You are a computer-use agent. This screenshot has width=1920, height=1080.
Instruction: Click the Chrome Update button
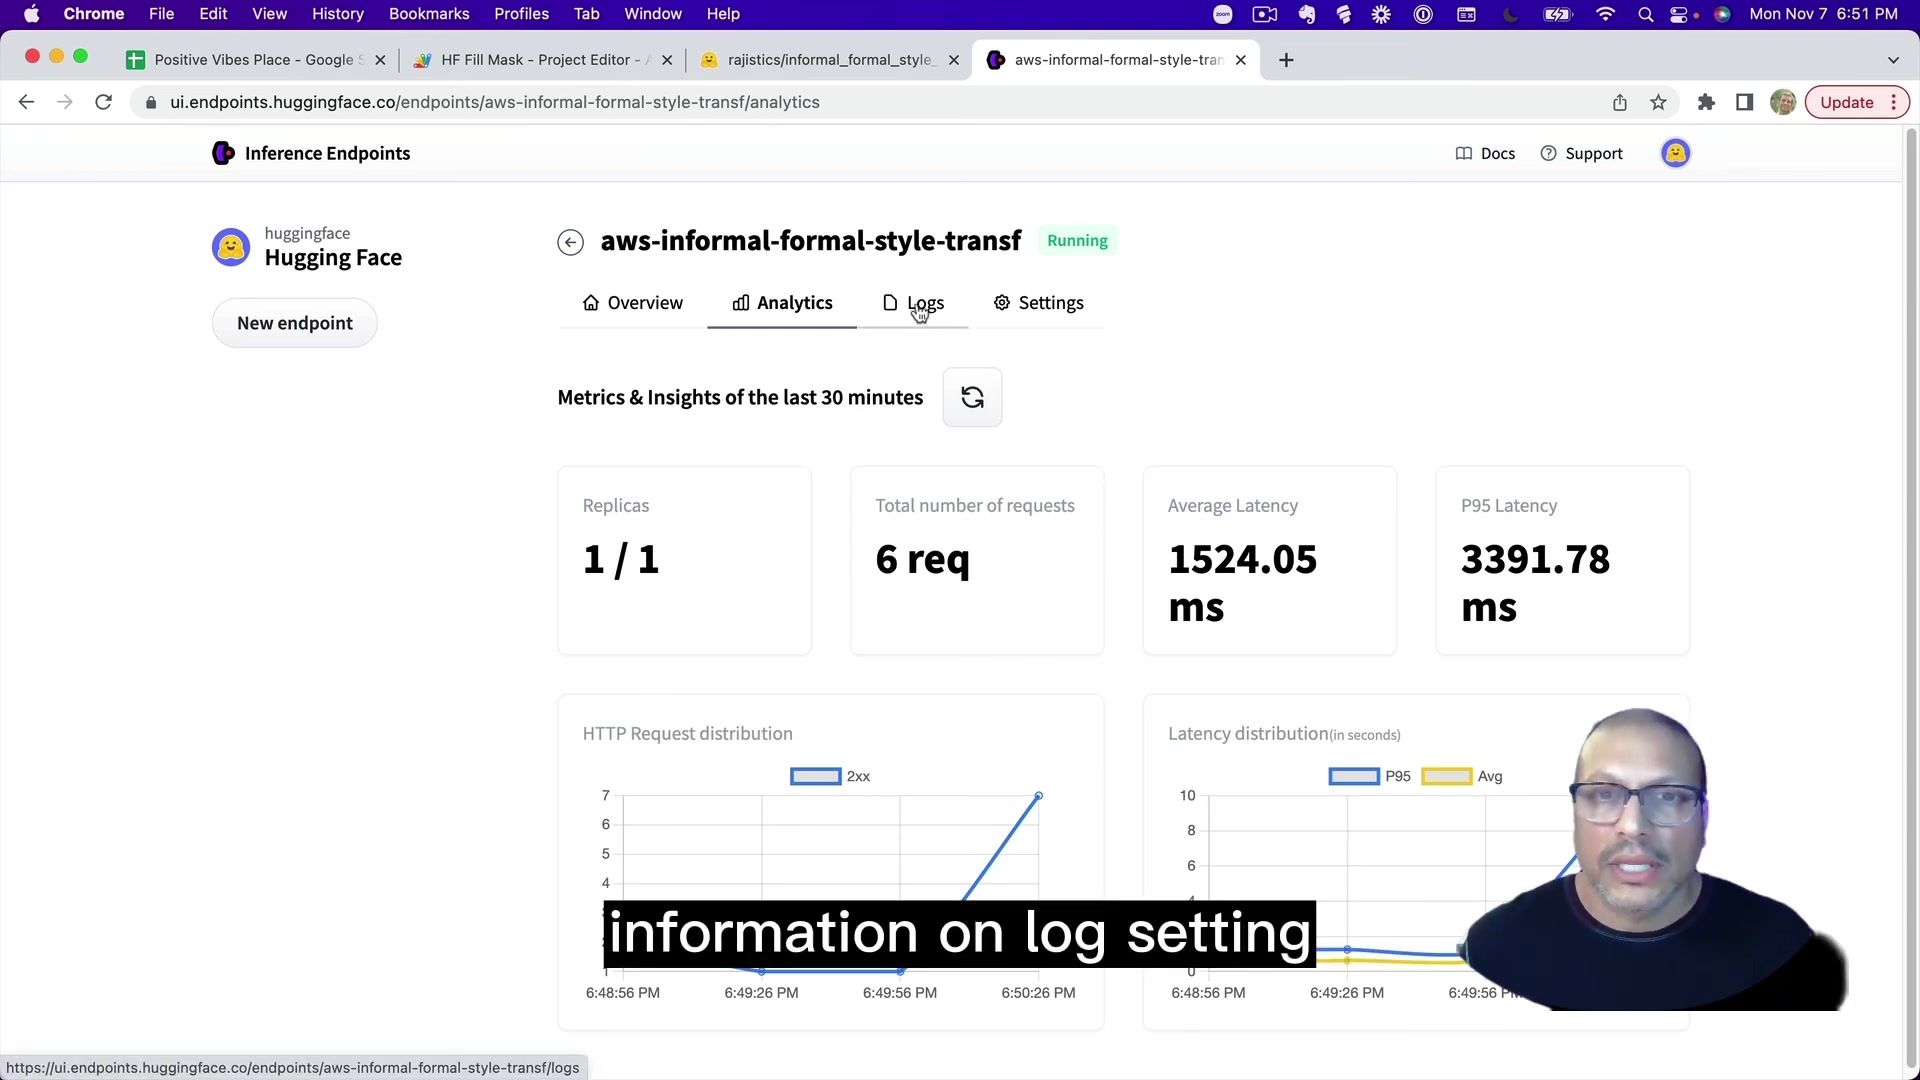coord(1857,102)
